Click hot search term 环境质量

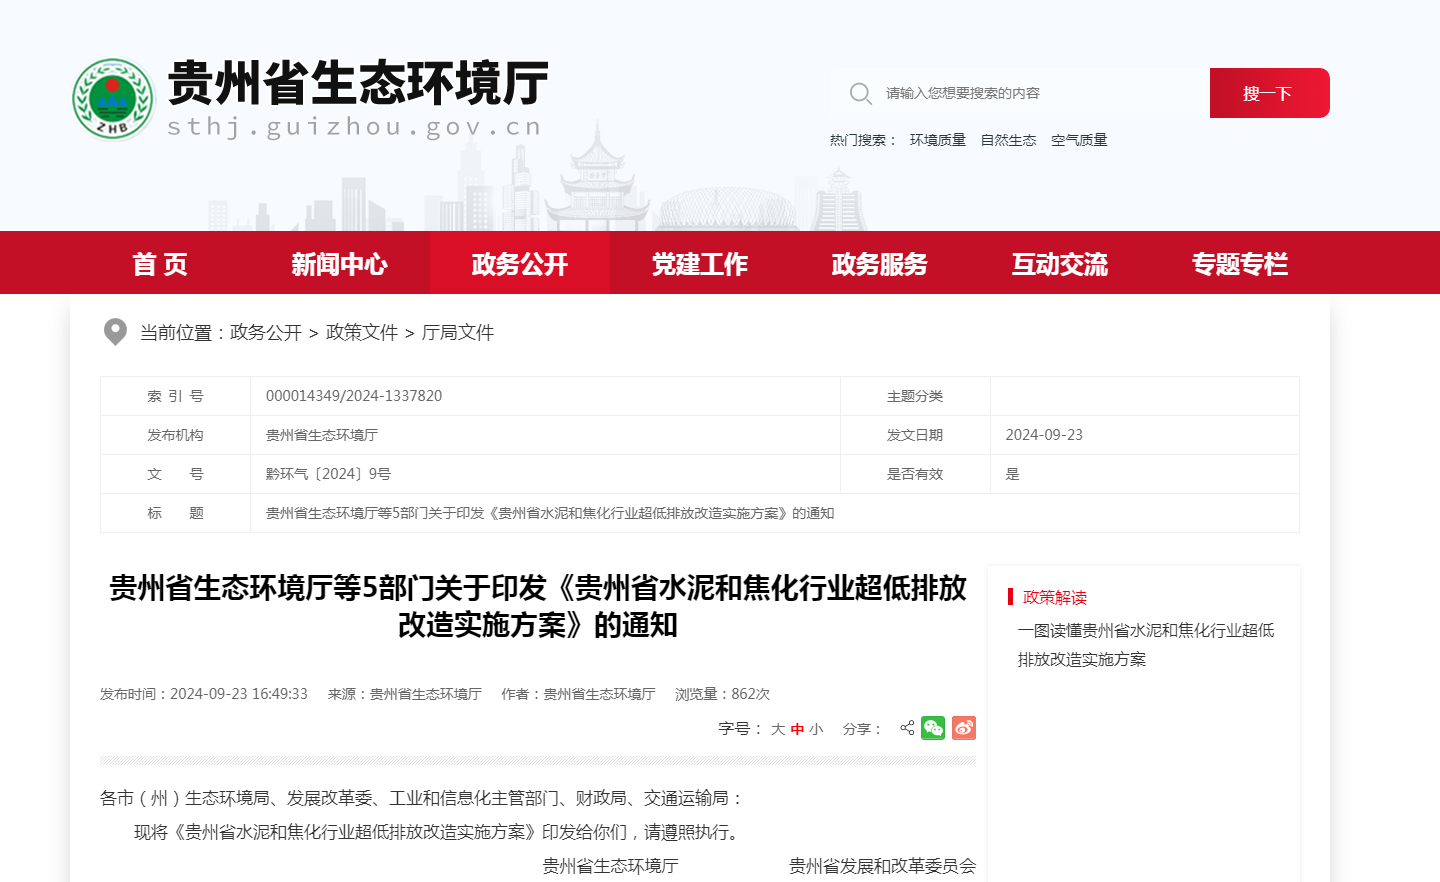pos(937,140)
